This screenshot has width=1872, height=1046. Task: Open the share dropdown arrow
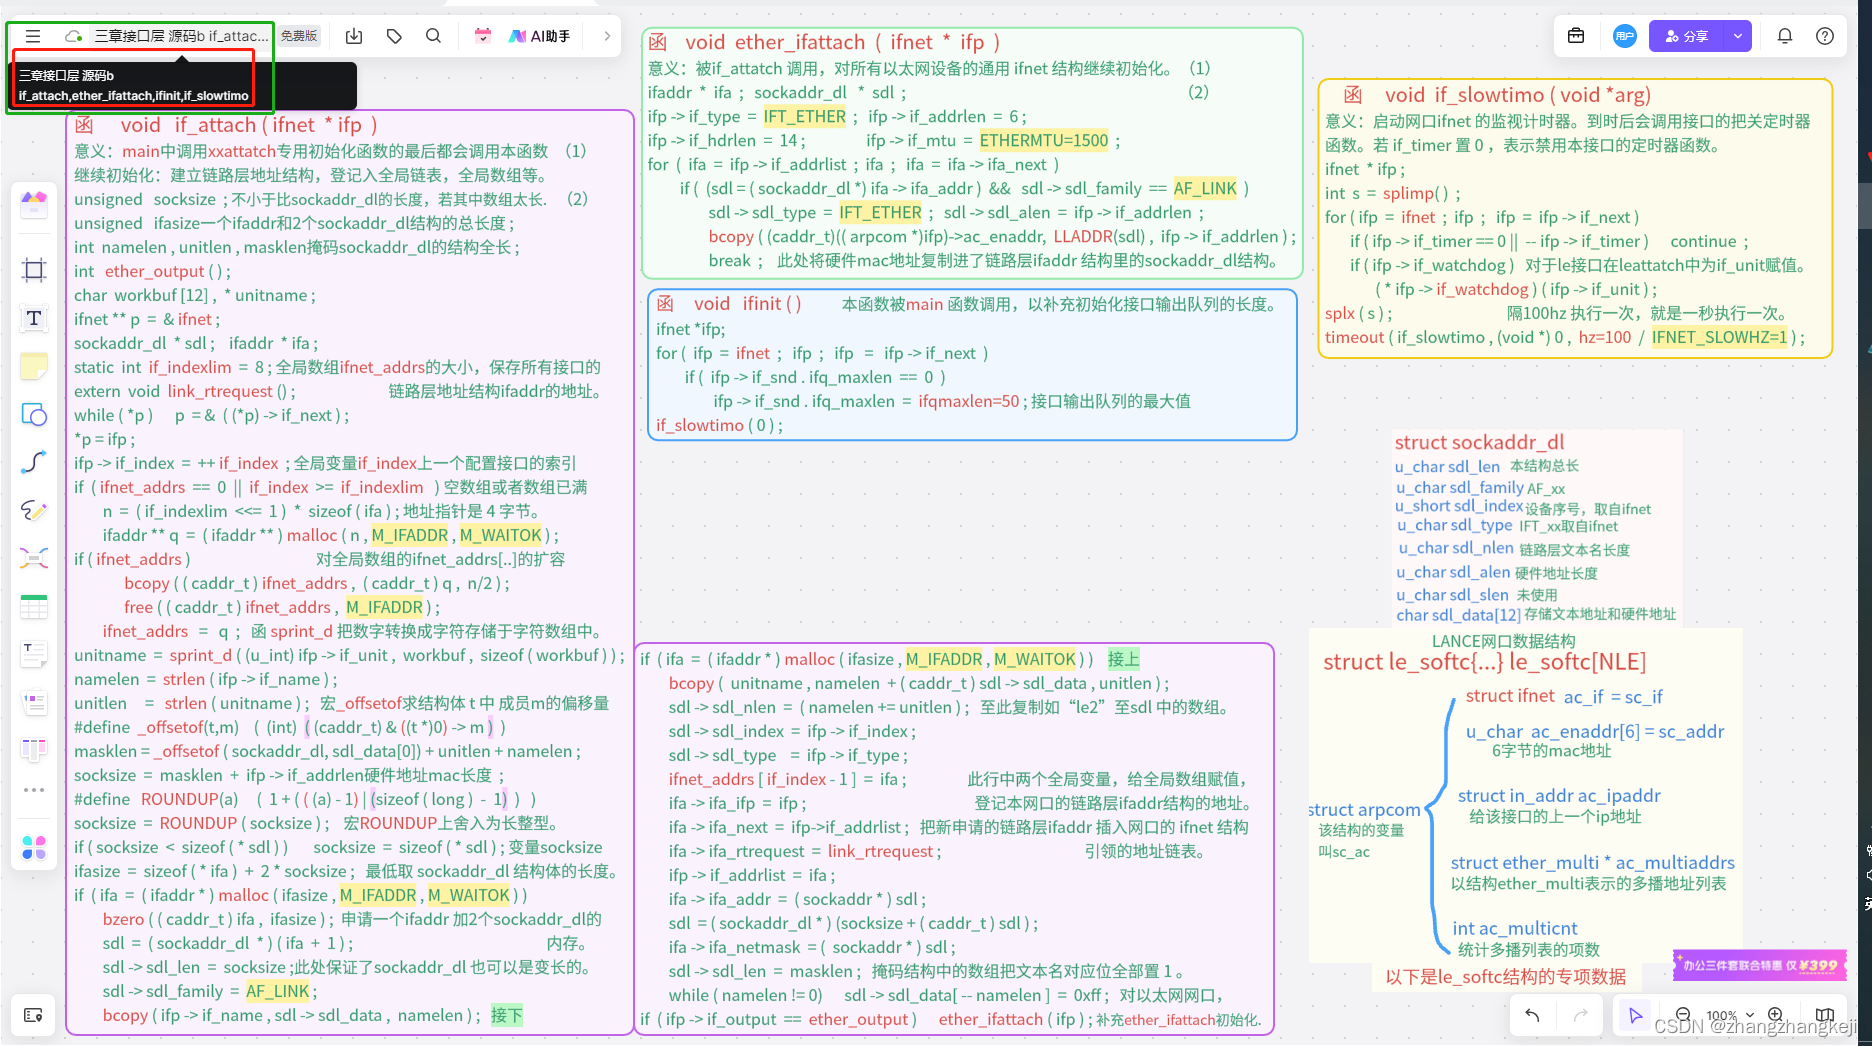1738,36
